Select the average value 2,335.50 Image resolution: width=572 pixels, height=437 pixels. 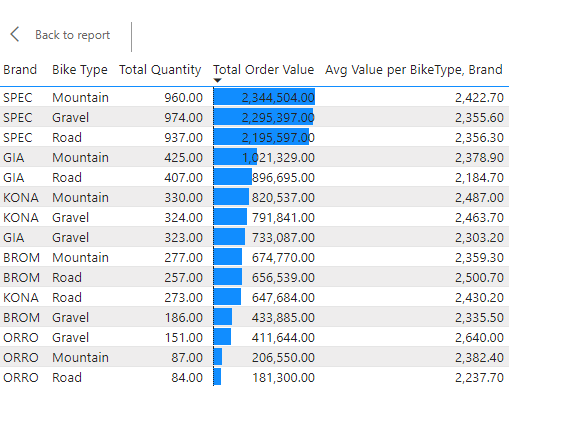click(479, 318)
